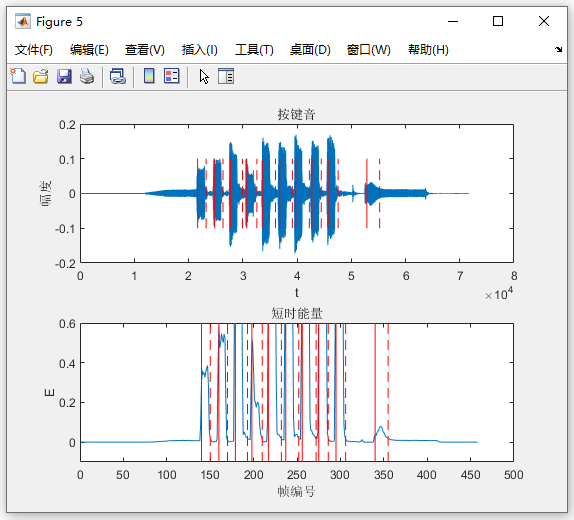The height and width of the screenshot is (520, 574).
Task: Open the 编辑(E) menu
Action: pos(89,50)
